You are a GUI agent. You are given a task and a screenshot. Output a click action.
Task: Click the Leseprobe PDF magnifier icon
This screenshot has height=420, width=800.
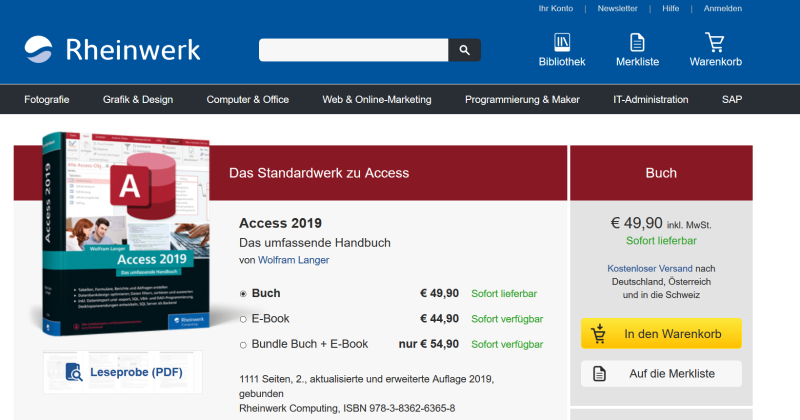74,372
